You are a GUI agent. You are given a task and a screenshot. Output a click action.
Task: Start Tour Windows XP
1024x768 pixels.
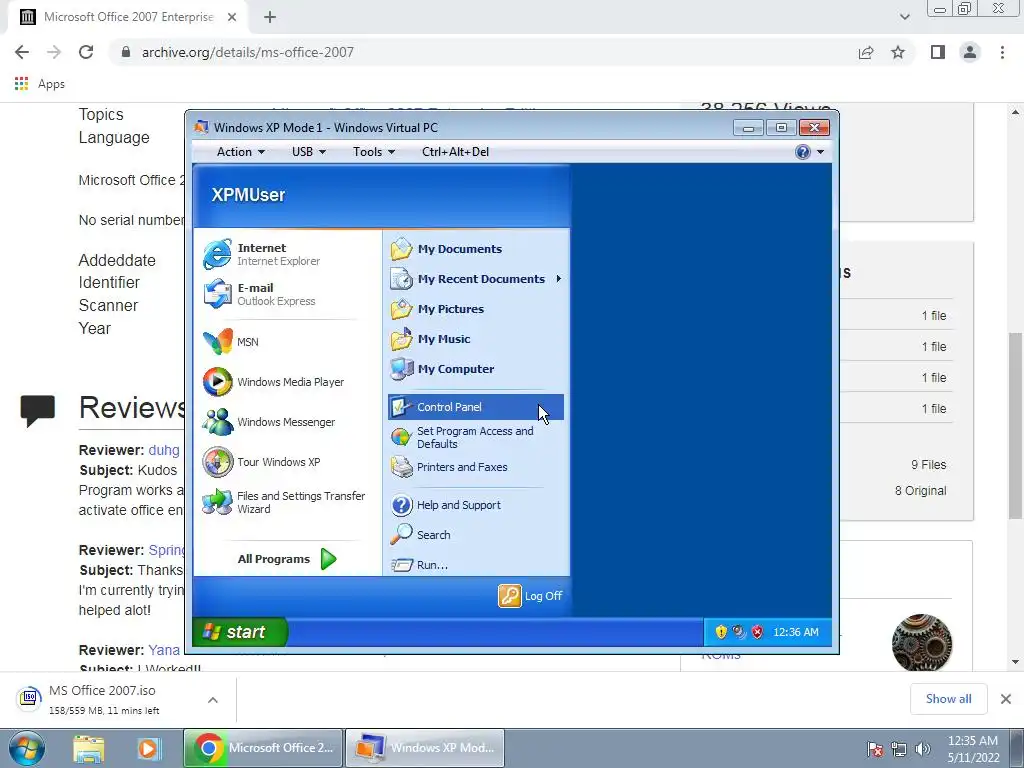261,462
